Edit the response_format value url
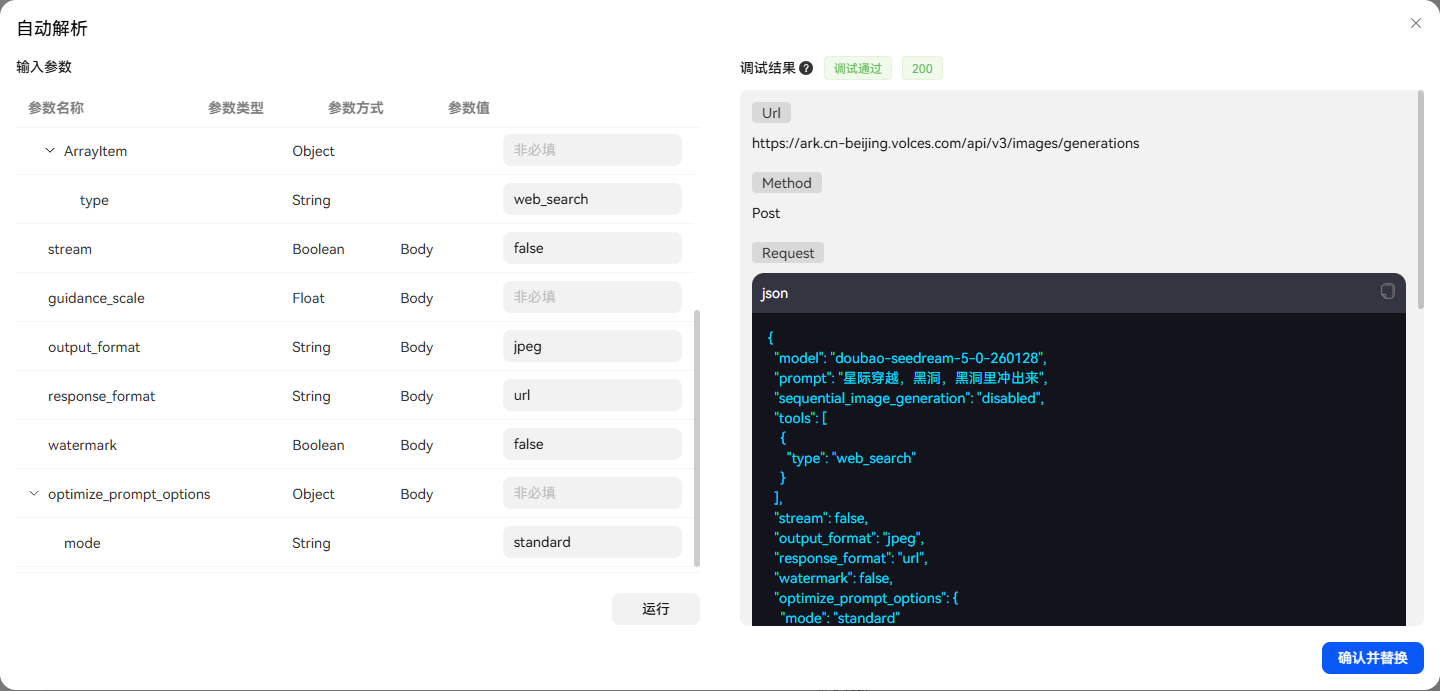The height and width of the screenshot is (691, 1440). (592, 395)
